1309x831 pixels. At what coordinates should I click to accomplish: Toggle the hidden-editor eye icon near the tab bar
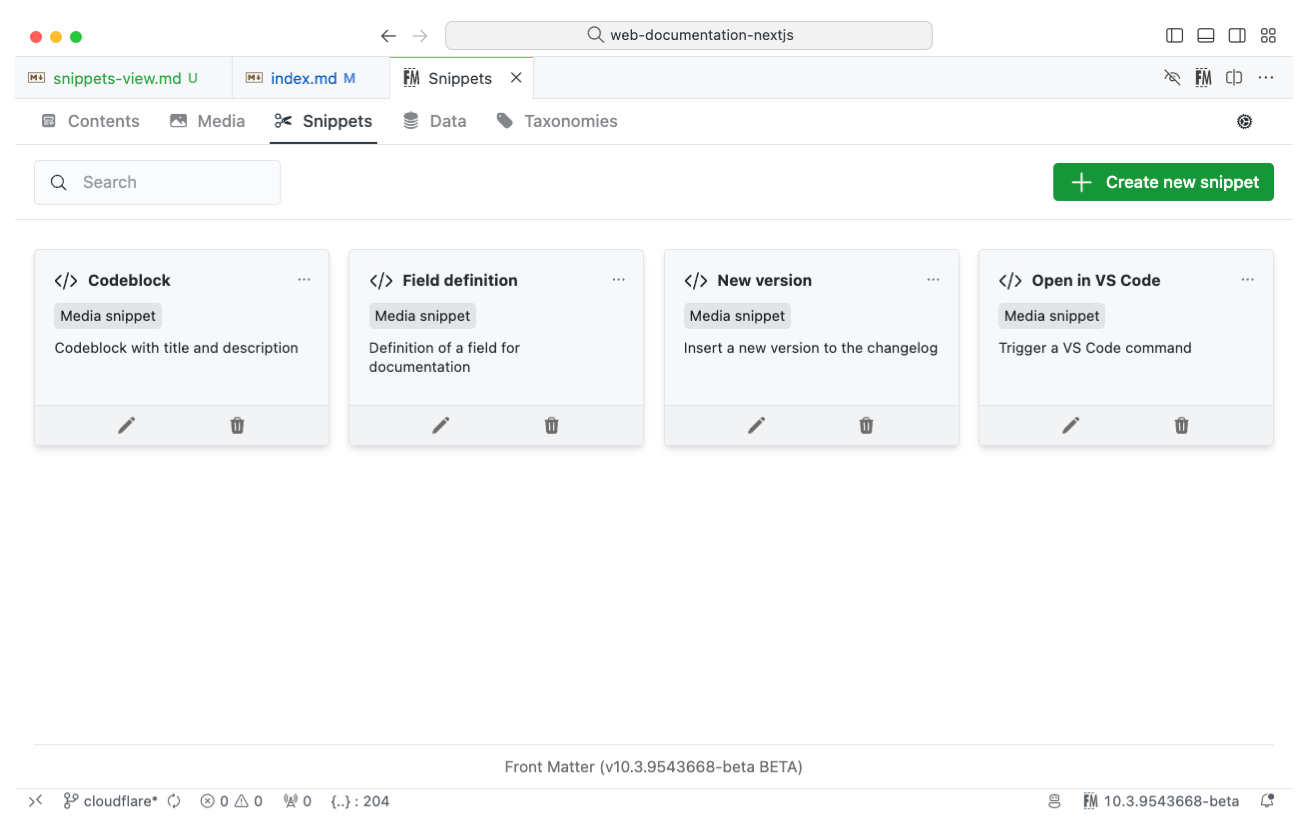click(x=1171, y=77)
